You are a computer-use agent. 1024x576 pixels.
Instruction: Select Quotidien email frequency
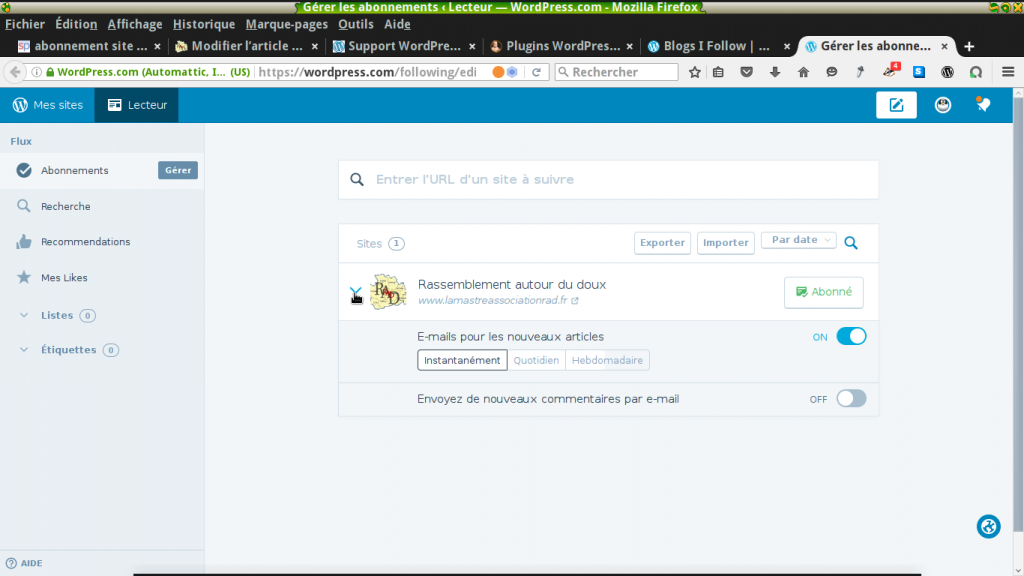click(x=536, y=360)
